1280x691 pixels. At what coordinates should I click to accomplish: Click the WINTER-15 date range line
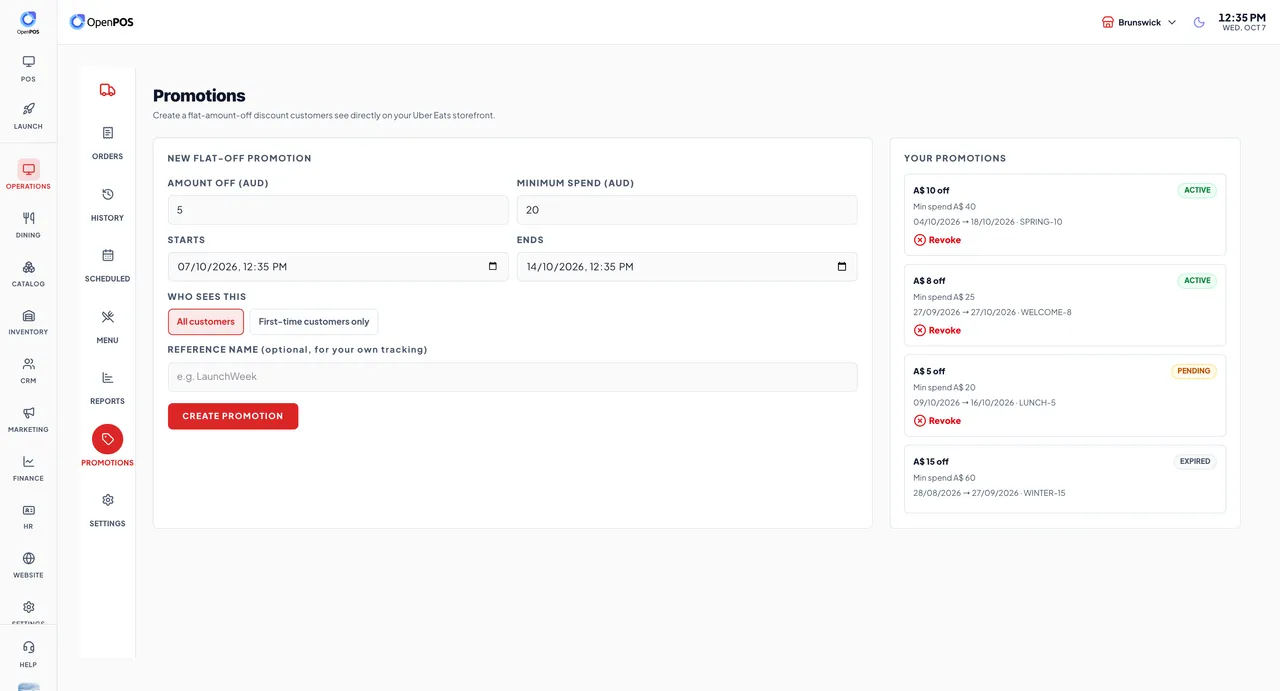(x=989, y=493)
